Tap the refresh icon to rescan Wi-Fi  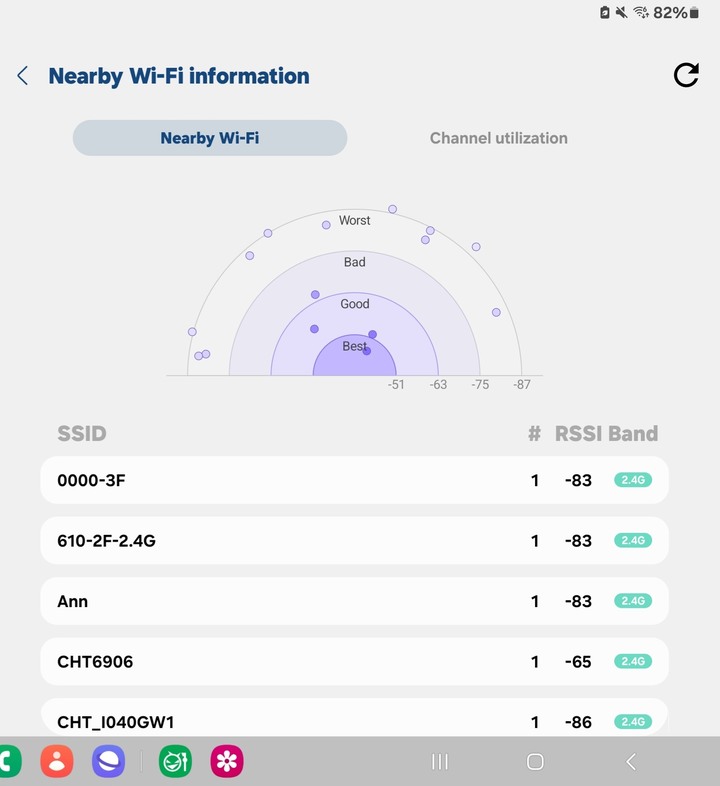686,75
